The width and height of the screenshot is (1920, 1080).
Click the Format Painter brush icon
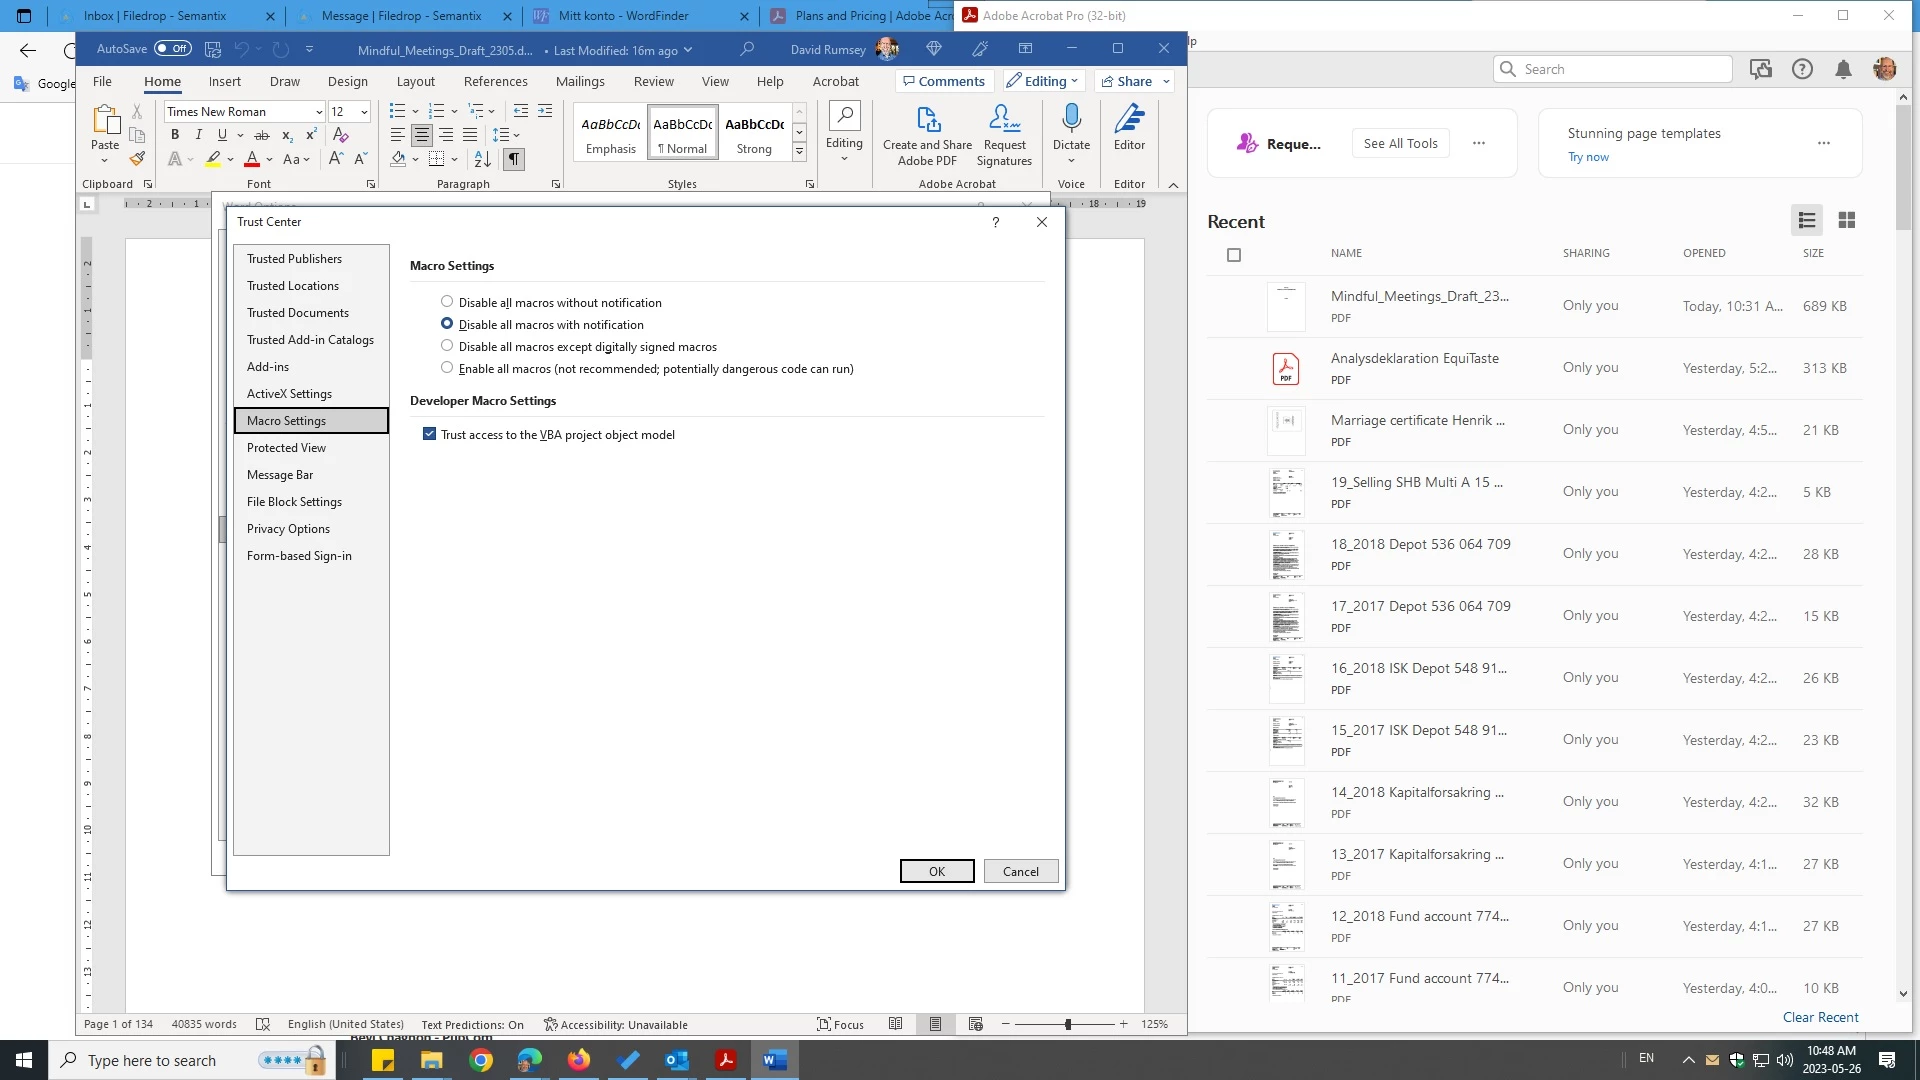137,159
